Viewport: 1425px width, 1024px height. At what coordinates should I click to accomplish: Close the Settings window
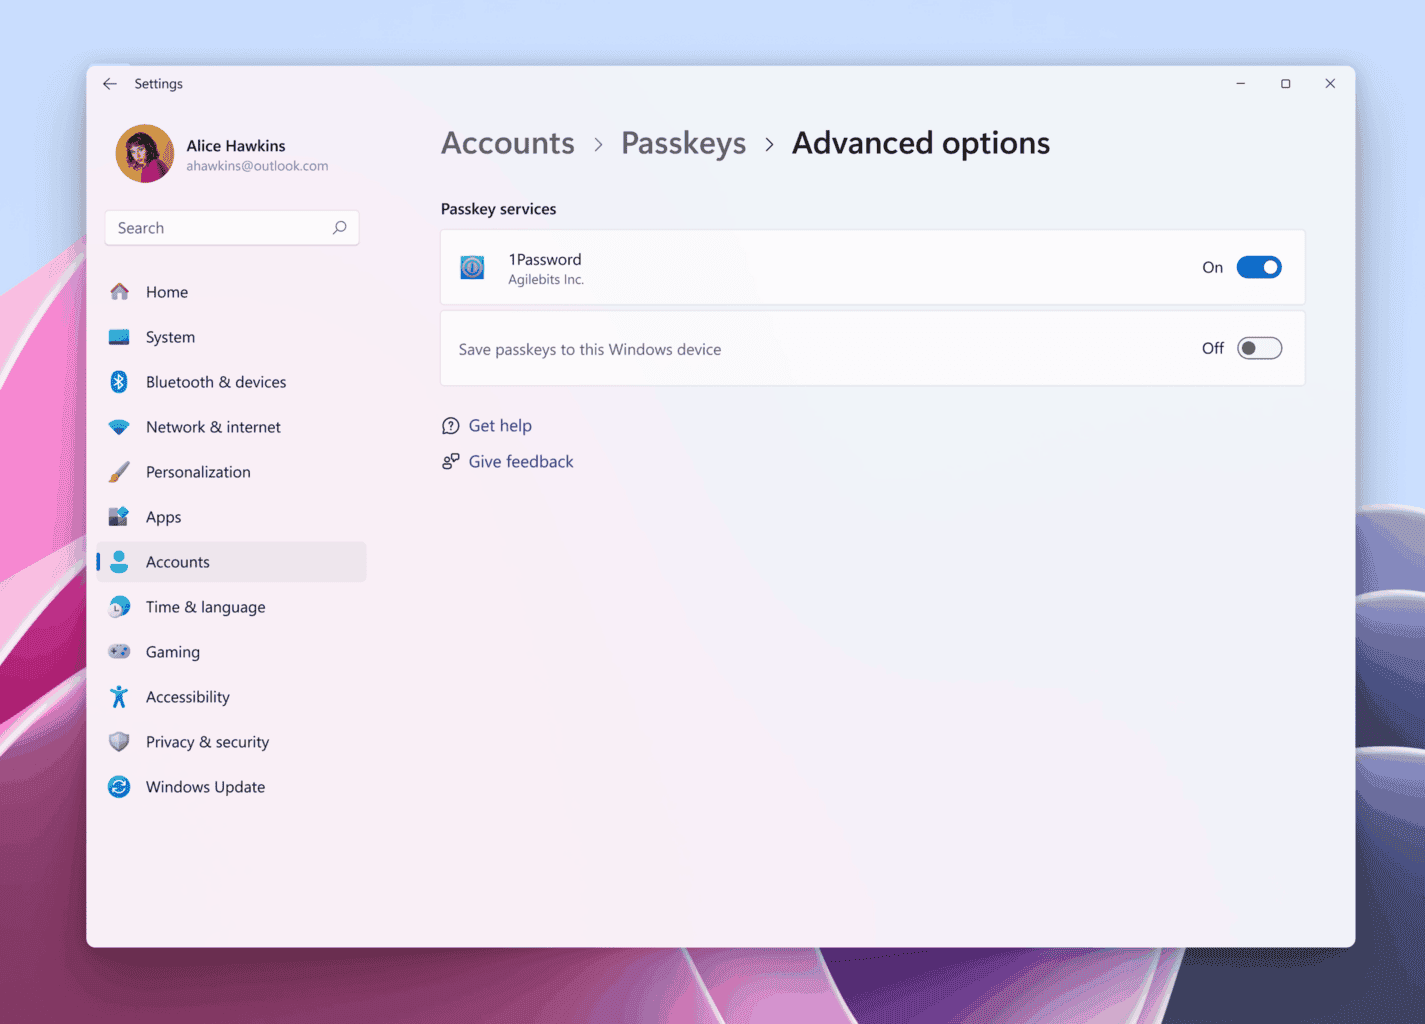1330,84
